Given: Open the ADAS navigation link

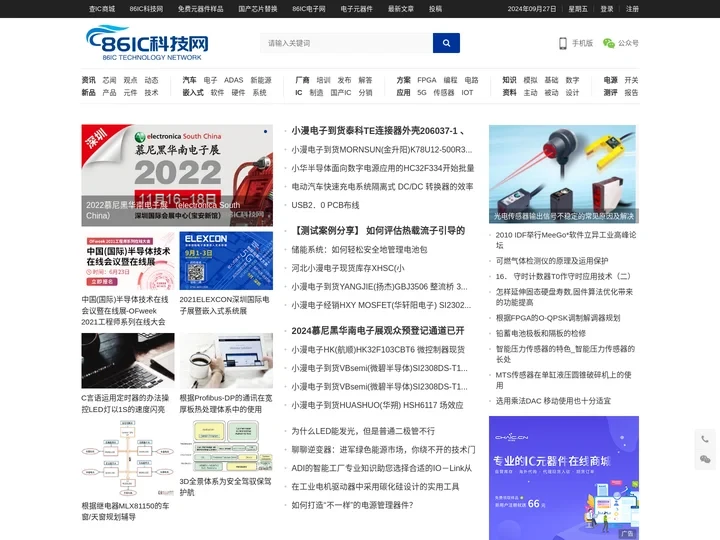Looking at the screenshot, I should (x=233, y=80).
